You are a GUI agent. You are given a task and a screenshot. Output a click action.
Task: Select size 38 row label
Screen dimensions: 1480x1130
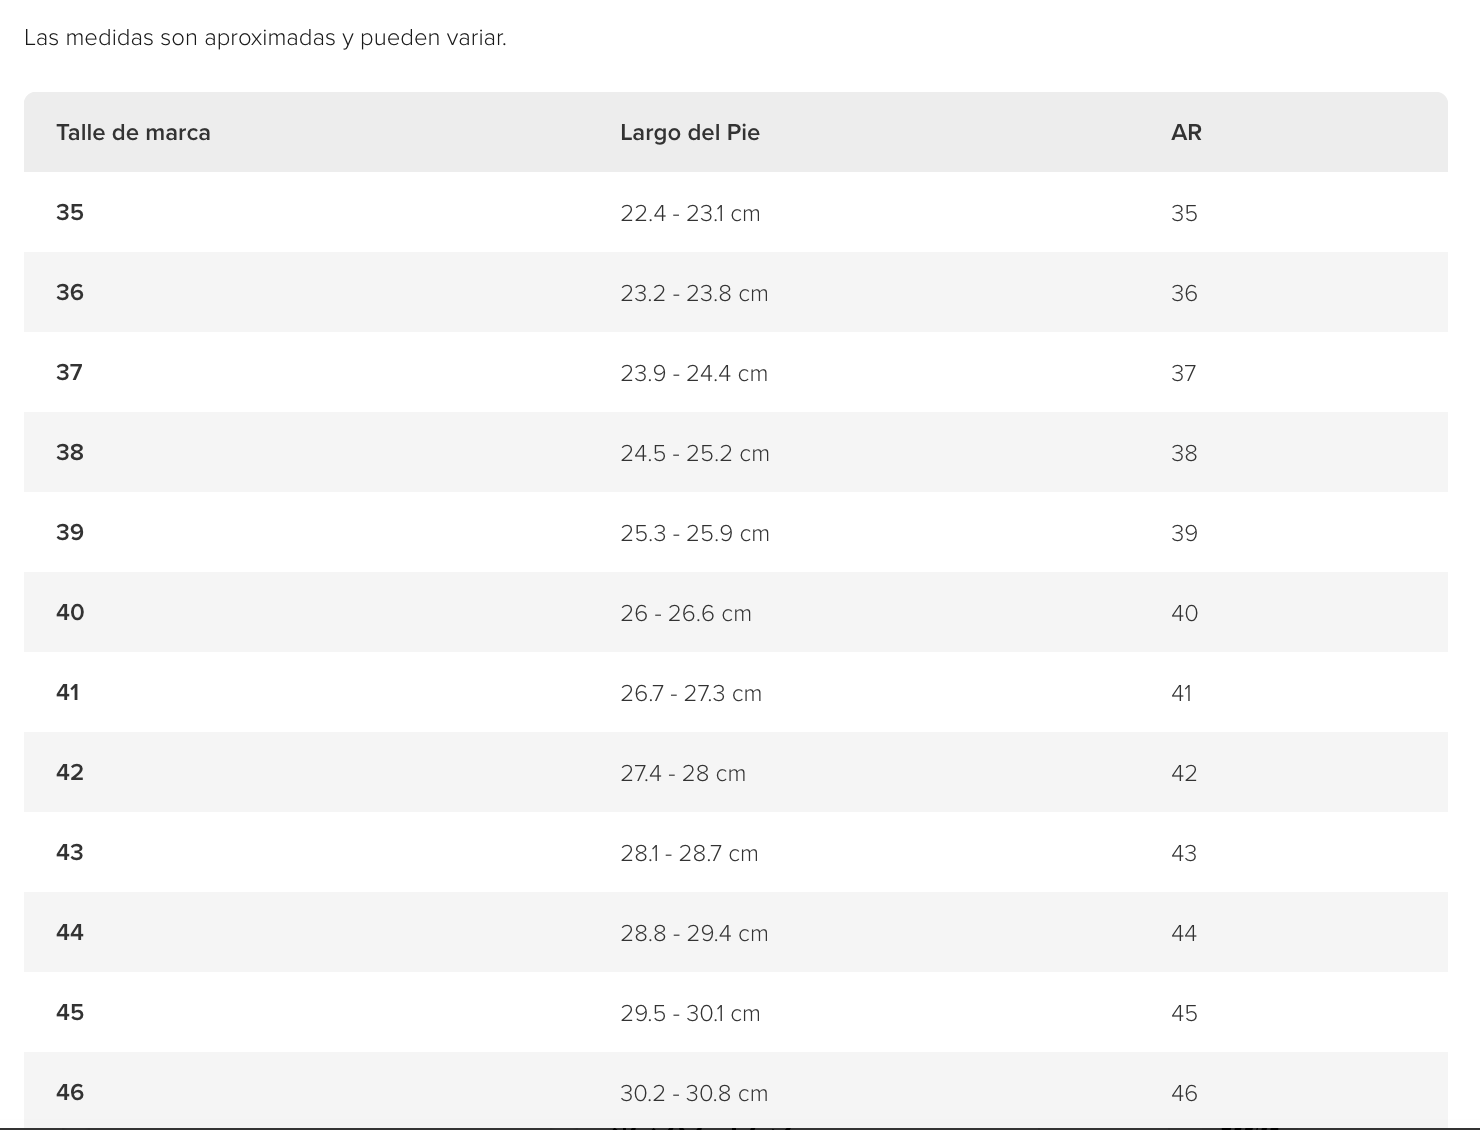70,452
